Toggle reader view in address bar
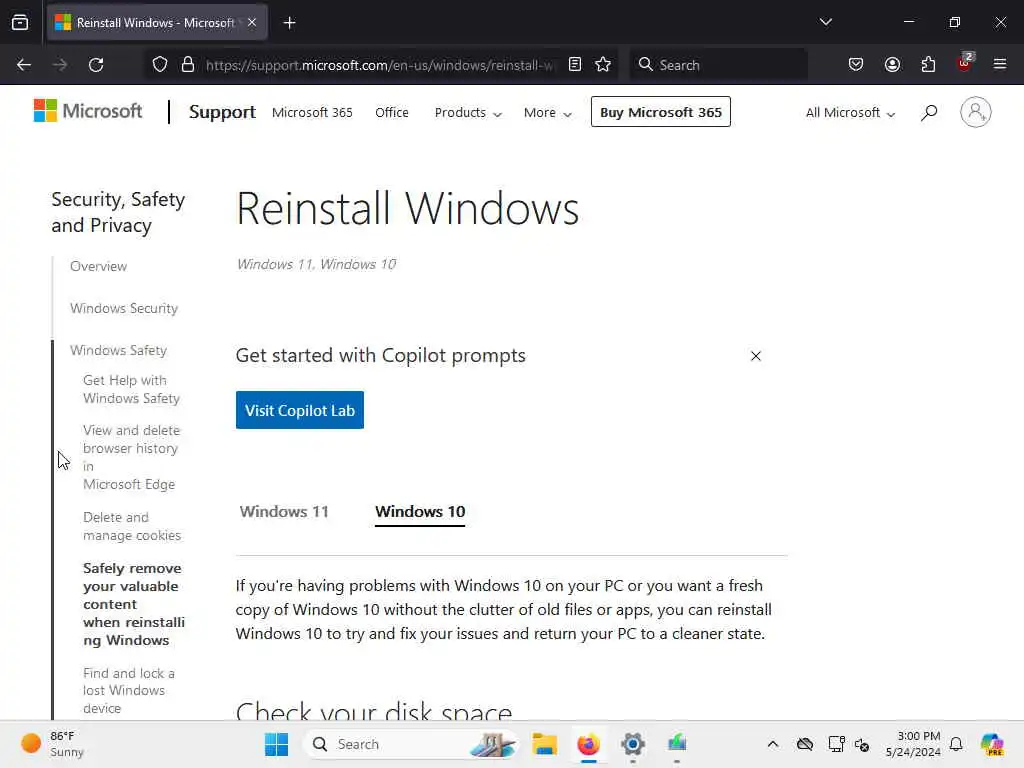This screenshot has width=1024, height=768. click(x=575, y=65)
